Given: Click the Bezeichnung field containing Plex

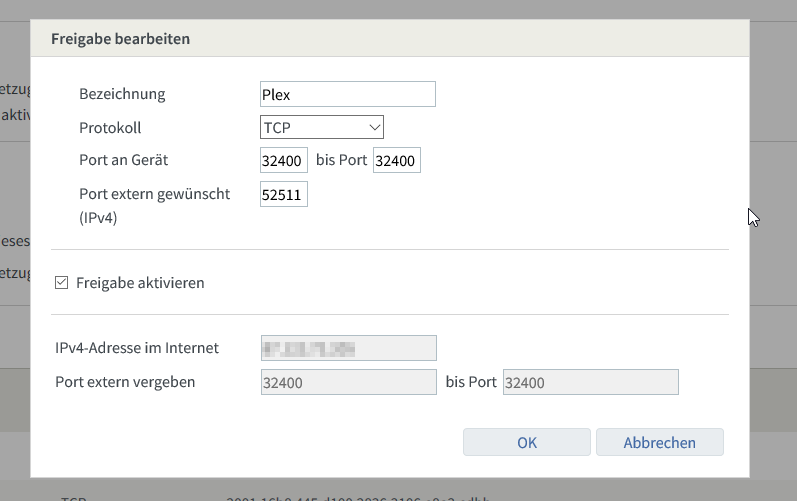Looking at the screenshot, I should [x=347, y=94].
